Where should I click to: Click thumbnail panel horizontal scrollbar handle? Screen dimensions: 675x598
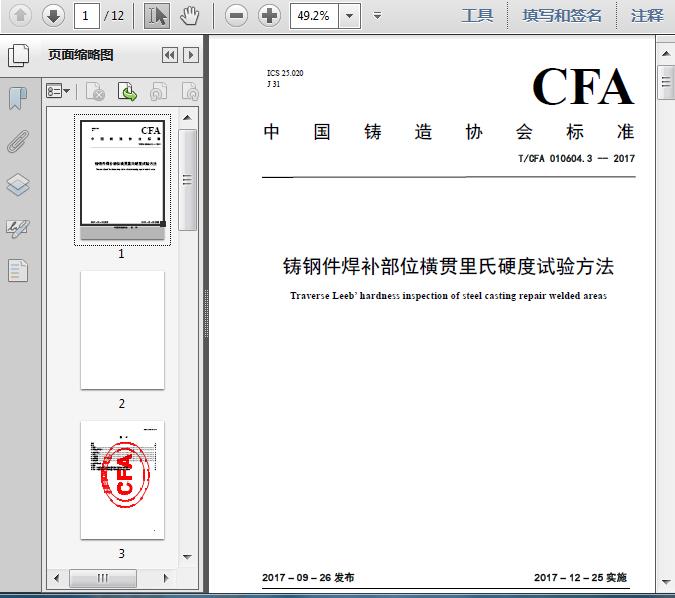[x=102, y=578]
